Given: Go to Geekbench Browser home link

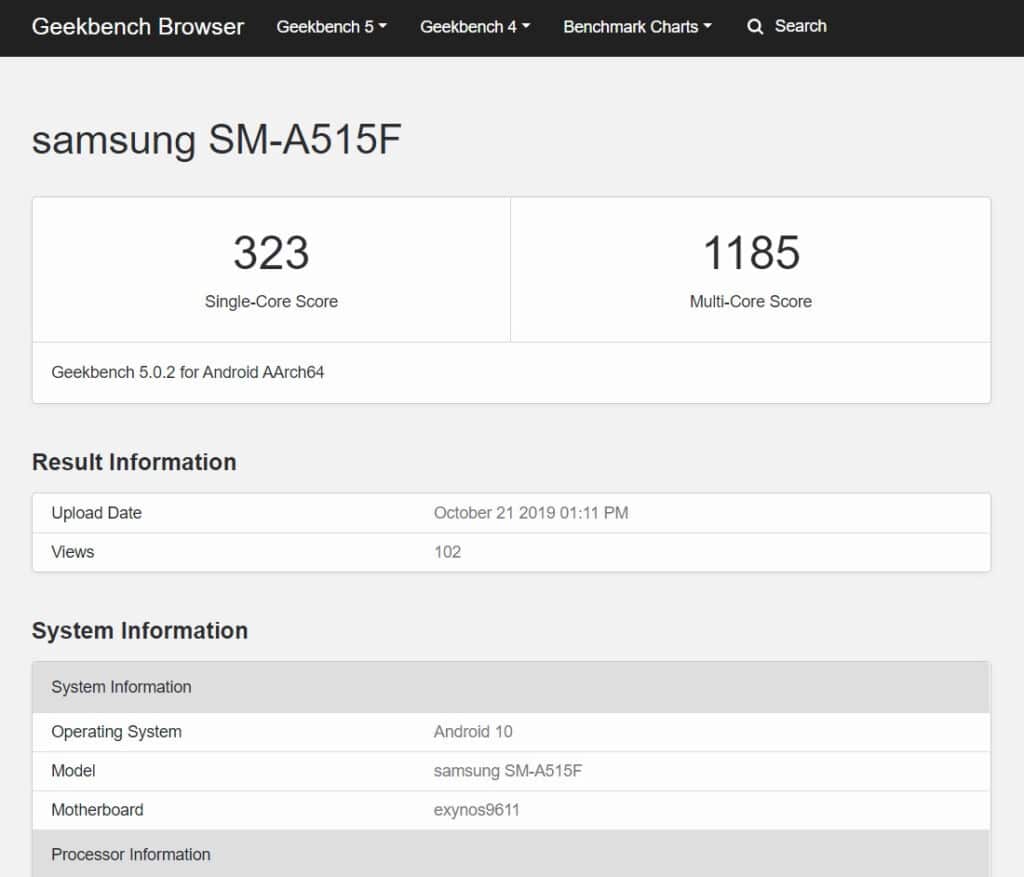Looking at the screenshot, I should 138,27.
